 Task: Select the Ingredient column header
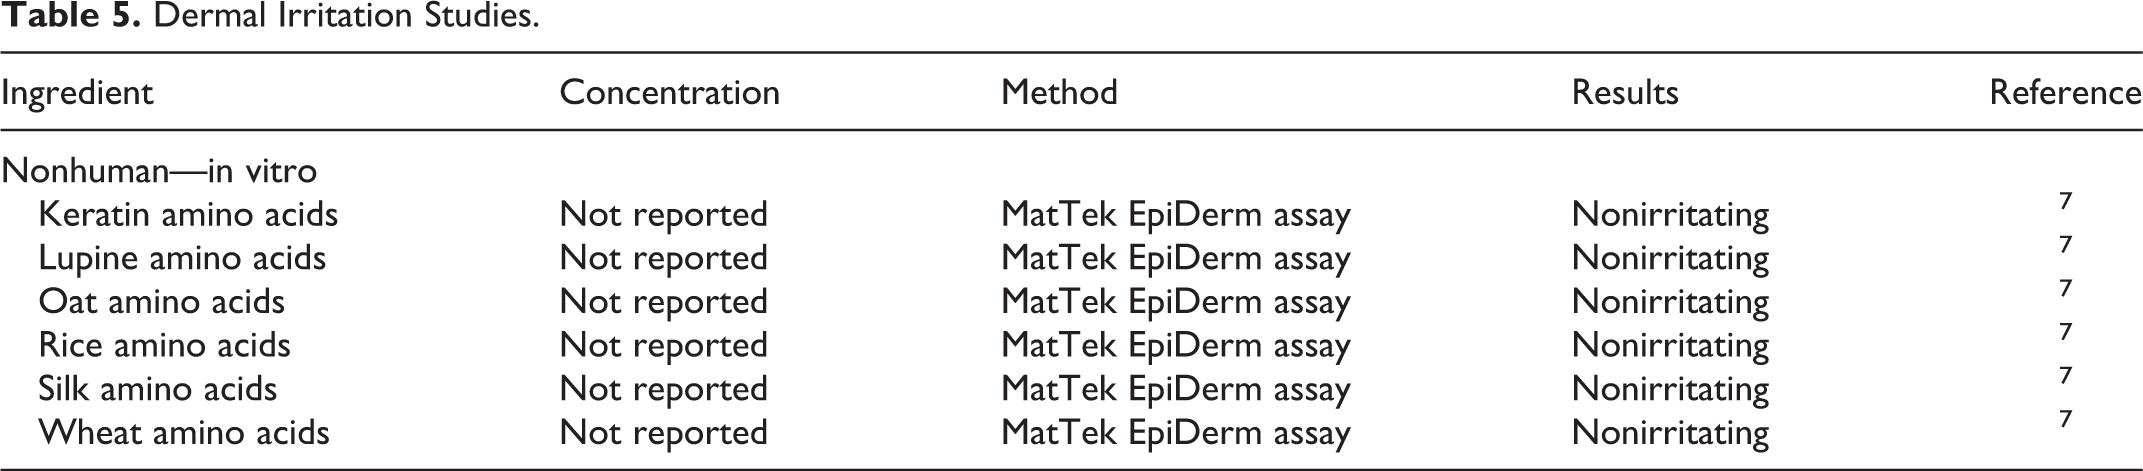pos(77,93)
